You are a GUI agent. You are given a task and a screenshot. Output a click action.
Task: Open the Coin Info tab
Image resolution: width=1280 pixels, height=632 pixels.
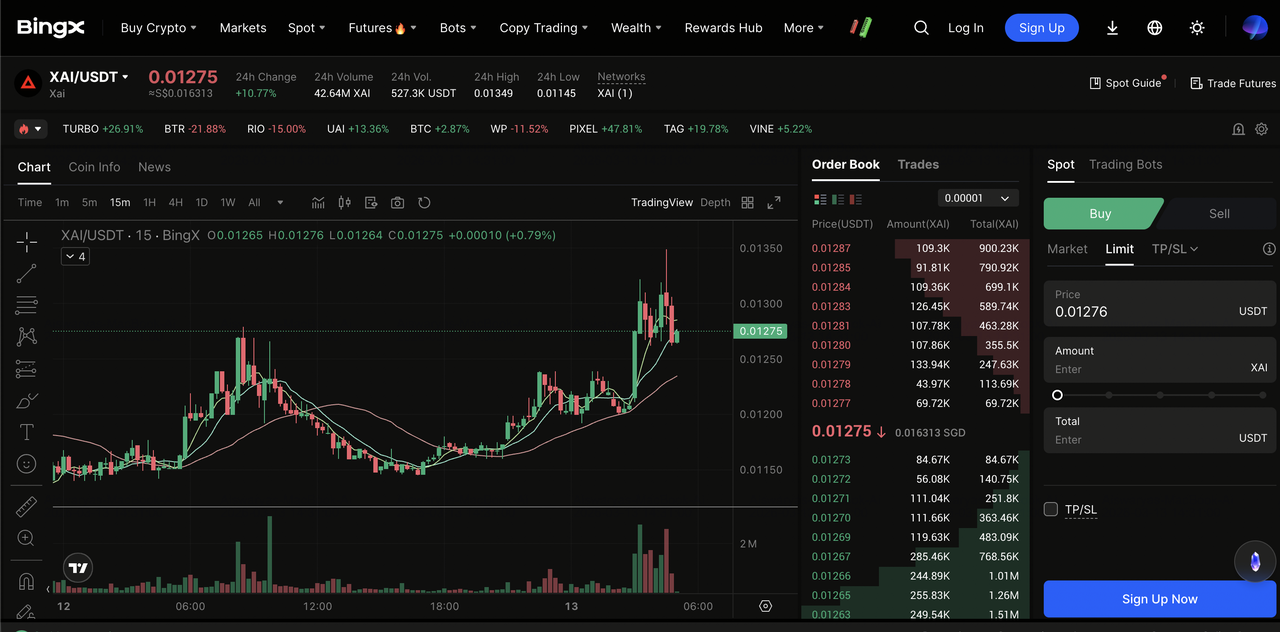point(94,167)
